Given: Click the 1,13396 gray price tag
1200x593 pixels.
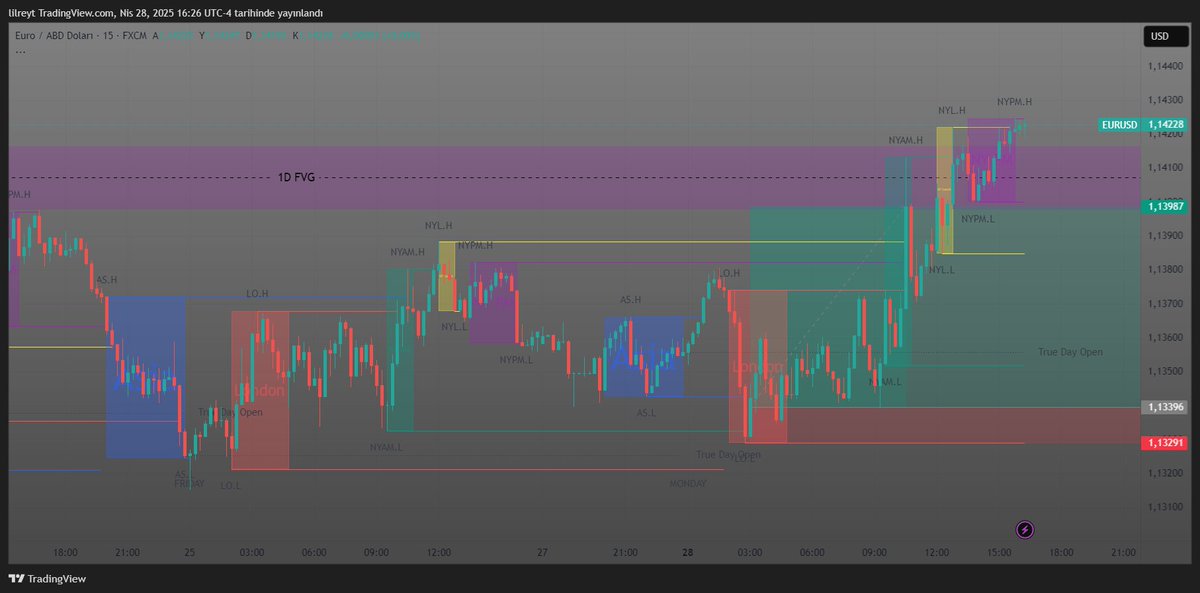Looking at the screenshot, I should [x=1166, y=407].
